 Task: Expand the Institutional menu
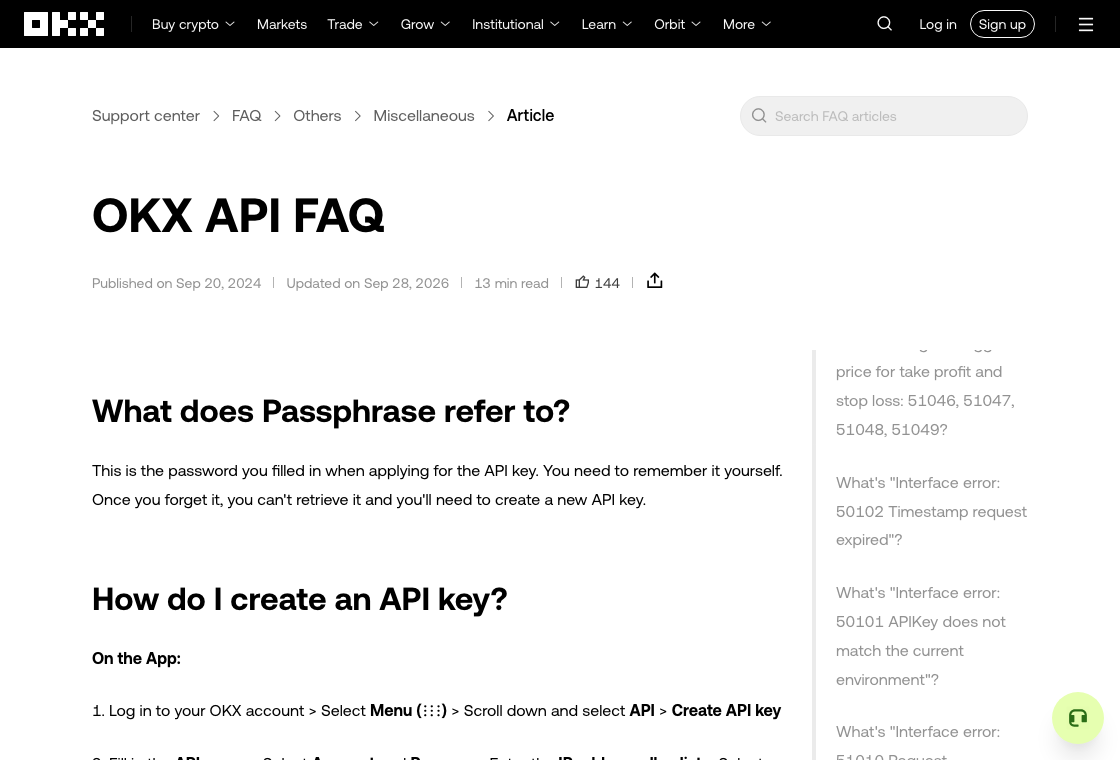pyautogui.click(x=515, y=24)
